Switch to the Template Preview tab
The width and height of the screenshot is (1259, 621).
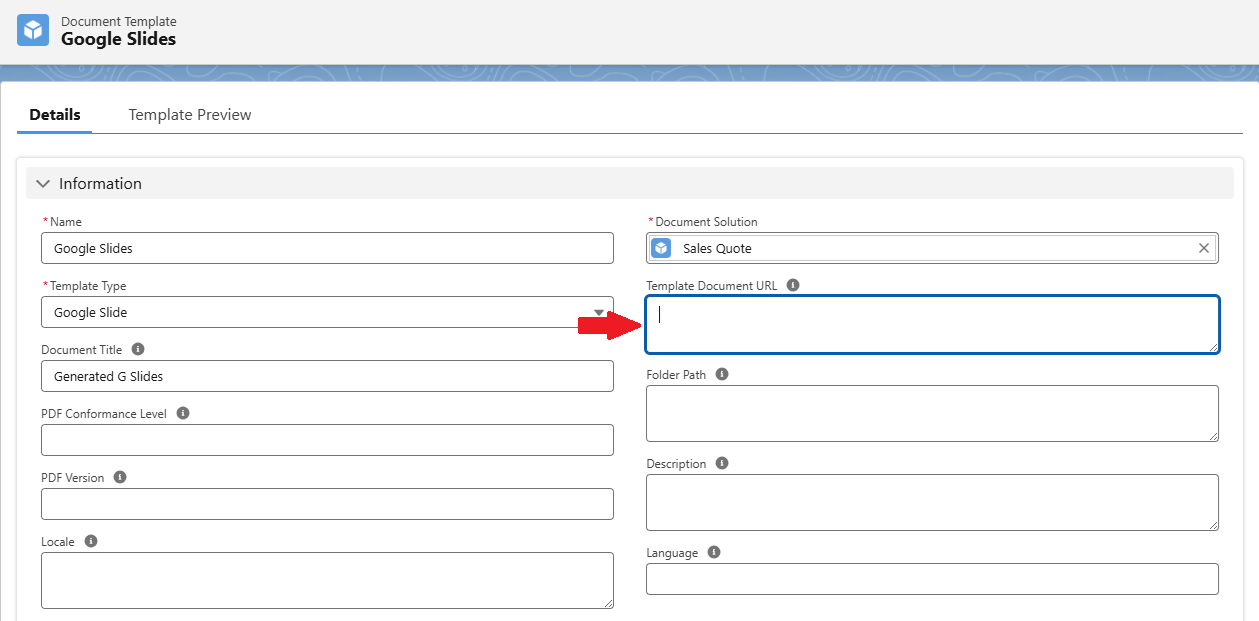[190, 115]
